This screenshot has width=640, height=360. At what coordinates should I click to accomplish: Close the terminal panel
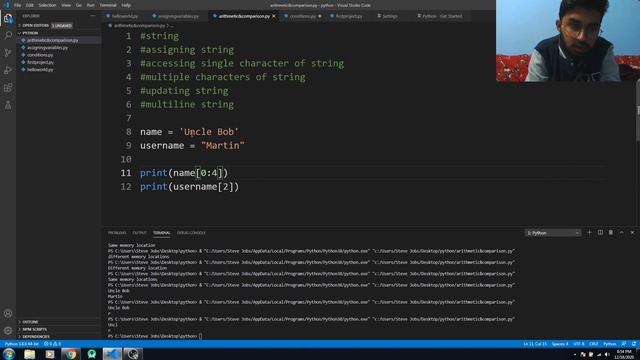(632, 233)
